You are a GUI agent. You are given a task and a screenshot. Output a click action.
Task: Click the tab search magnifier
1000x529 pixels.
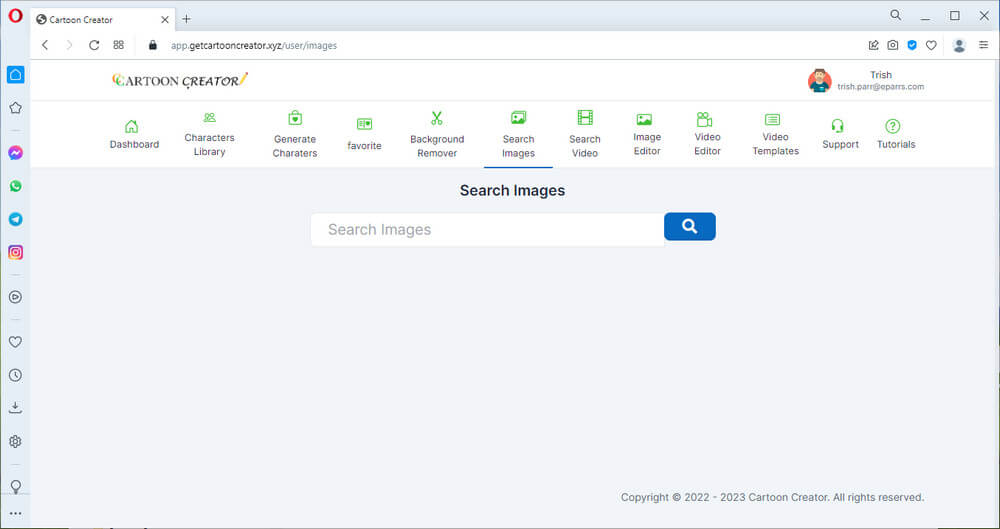(896, 15)
